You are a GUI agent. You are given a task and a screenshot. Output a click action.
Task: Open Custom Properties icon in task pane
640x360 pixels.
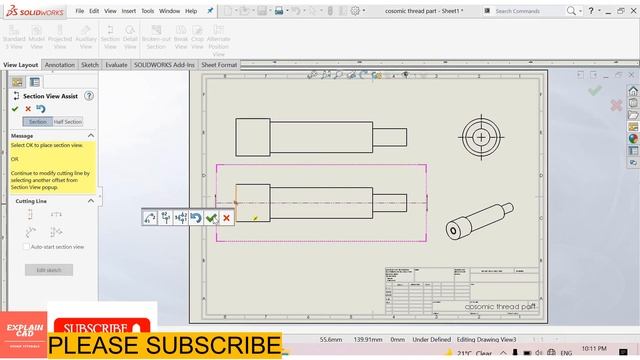[x=633, y=151]
